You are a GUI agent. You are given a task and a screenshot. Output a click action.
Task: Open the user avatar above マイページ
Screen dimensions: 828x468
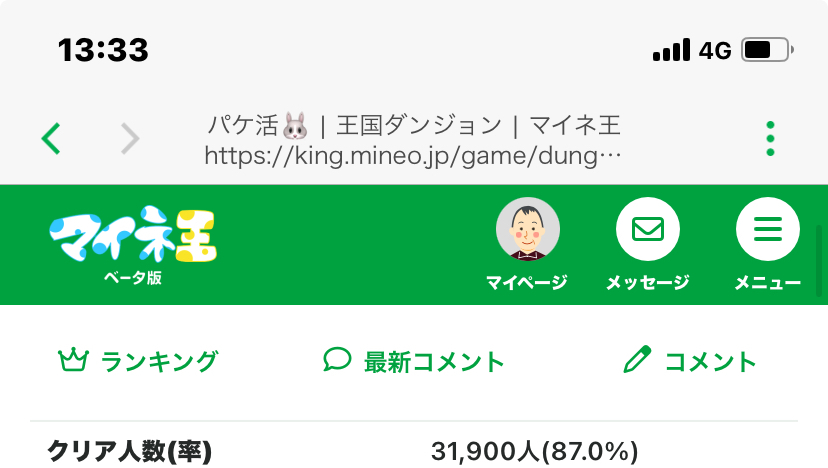(x=528, y=229)
